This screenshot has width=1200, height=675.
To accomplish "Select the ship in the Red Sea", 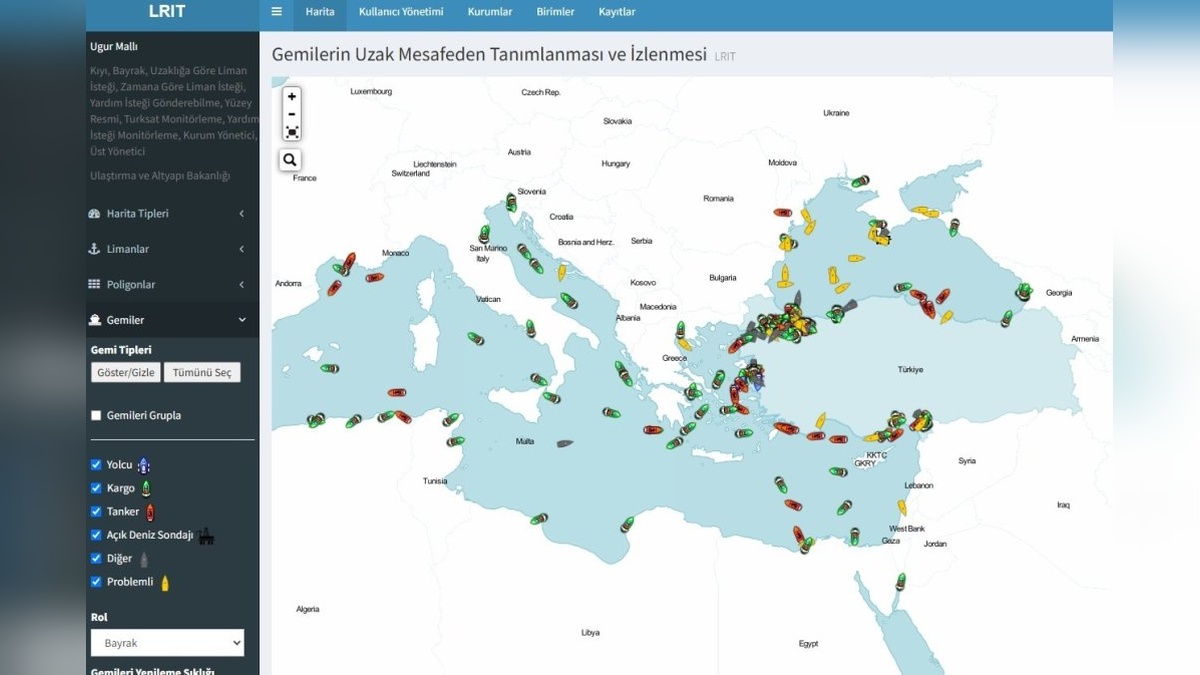I will (x=900, y=581).
